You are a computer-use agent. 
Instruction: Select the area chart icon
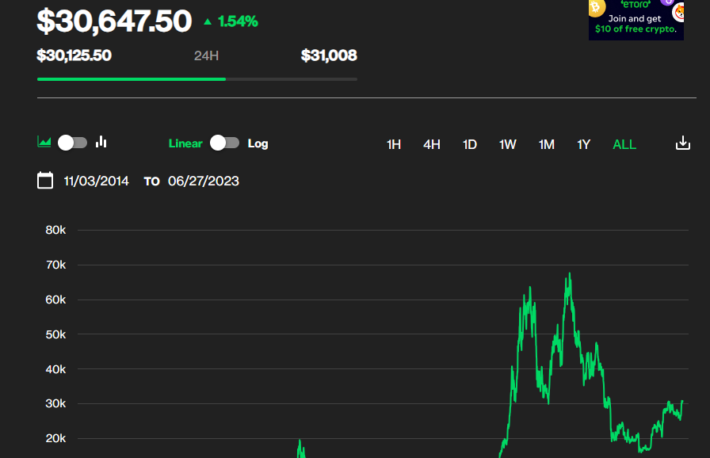44,142
